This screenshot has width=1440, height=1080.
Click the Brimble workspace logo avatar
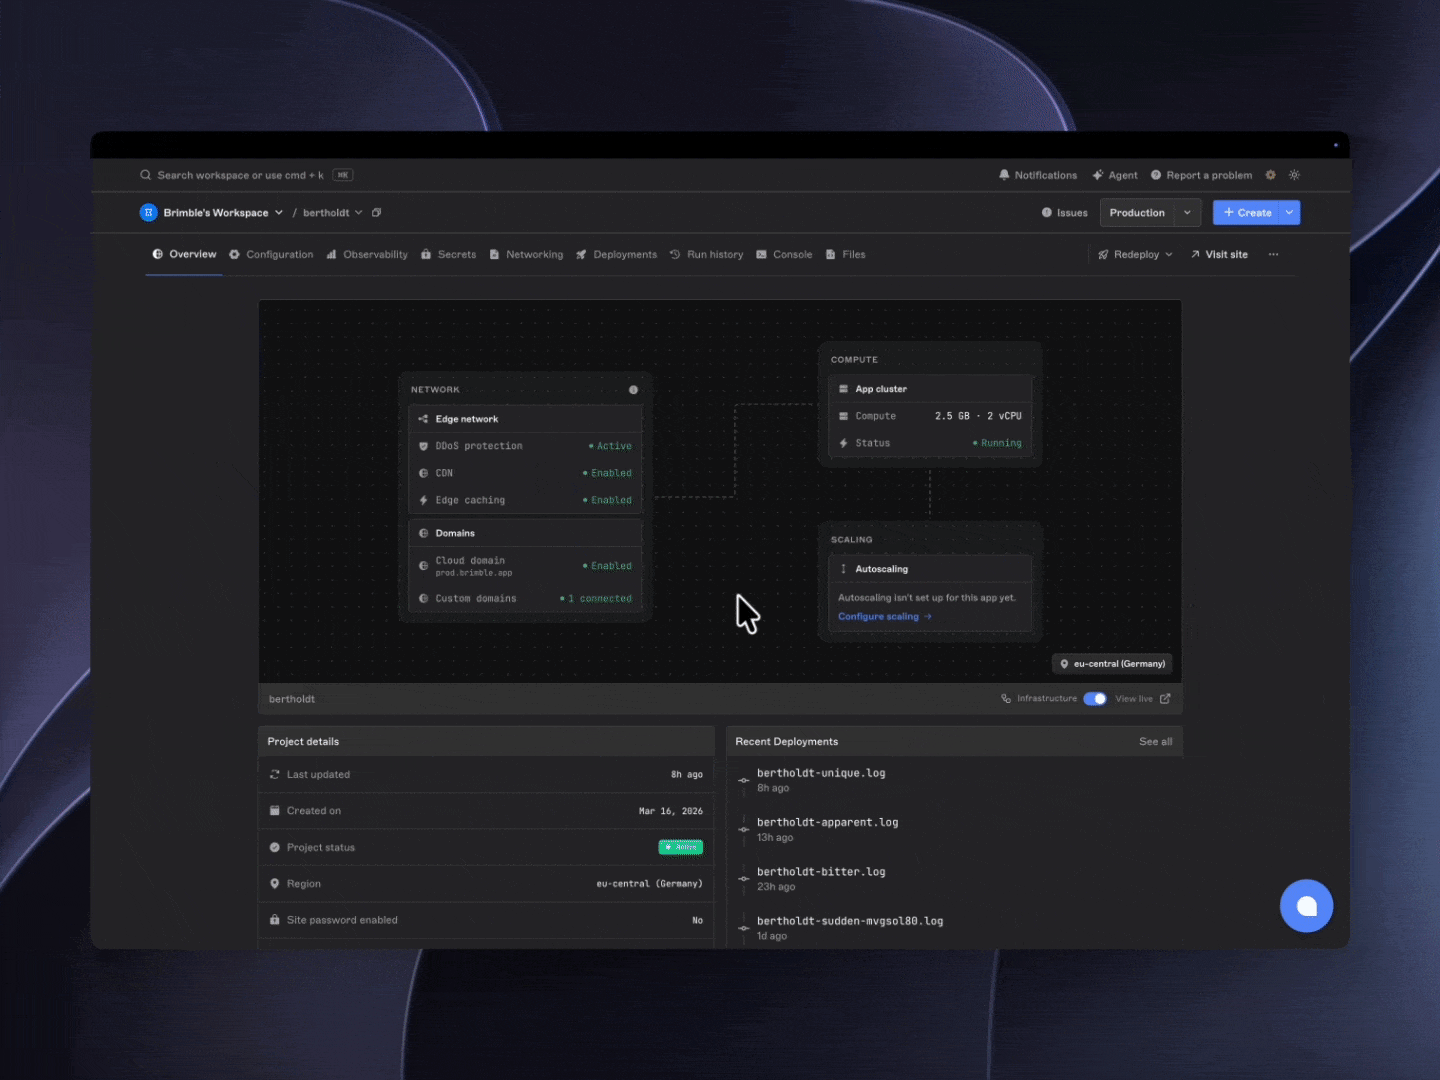(149, 213)
